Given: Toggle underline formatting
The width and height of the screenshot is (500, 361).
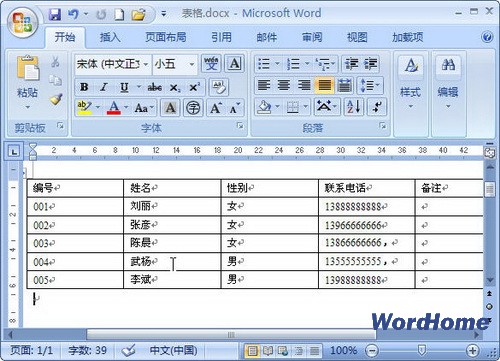Looking at the screenshot, I should [124, 87].
